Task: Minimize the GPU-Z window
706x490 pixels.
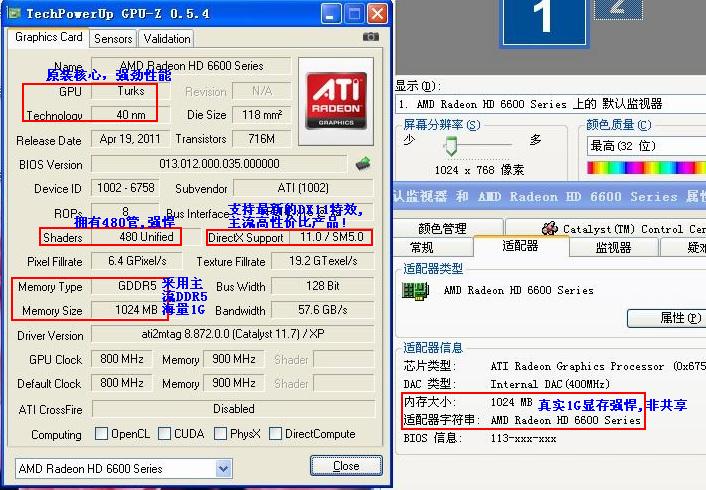Action: pyautogui.click(x=331, y=14)
